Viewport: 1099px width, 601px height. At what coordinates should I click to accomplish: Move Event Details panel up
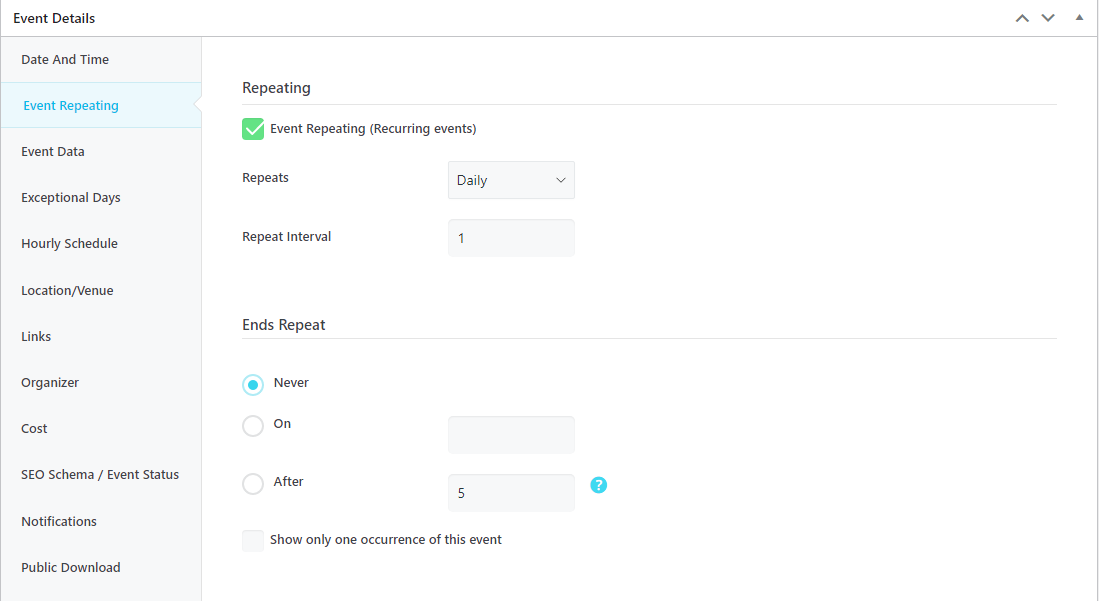[x=1022, y=18]
